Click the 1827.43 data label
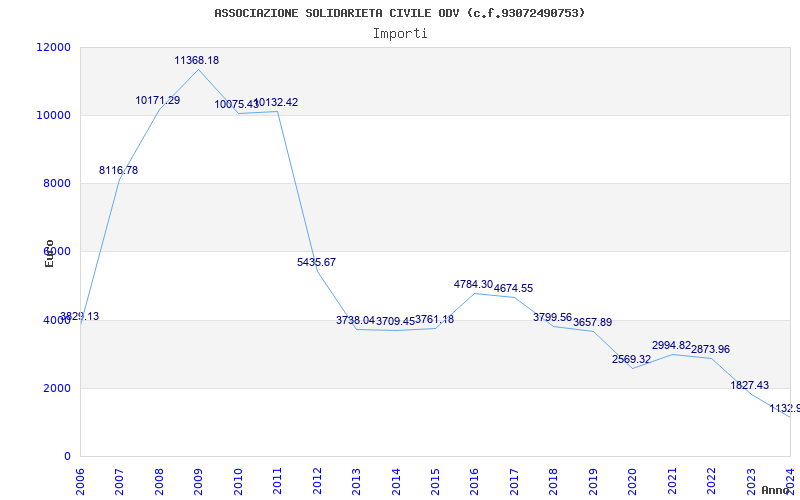800x500 pixels. [749, 385]
